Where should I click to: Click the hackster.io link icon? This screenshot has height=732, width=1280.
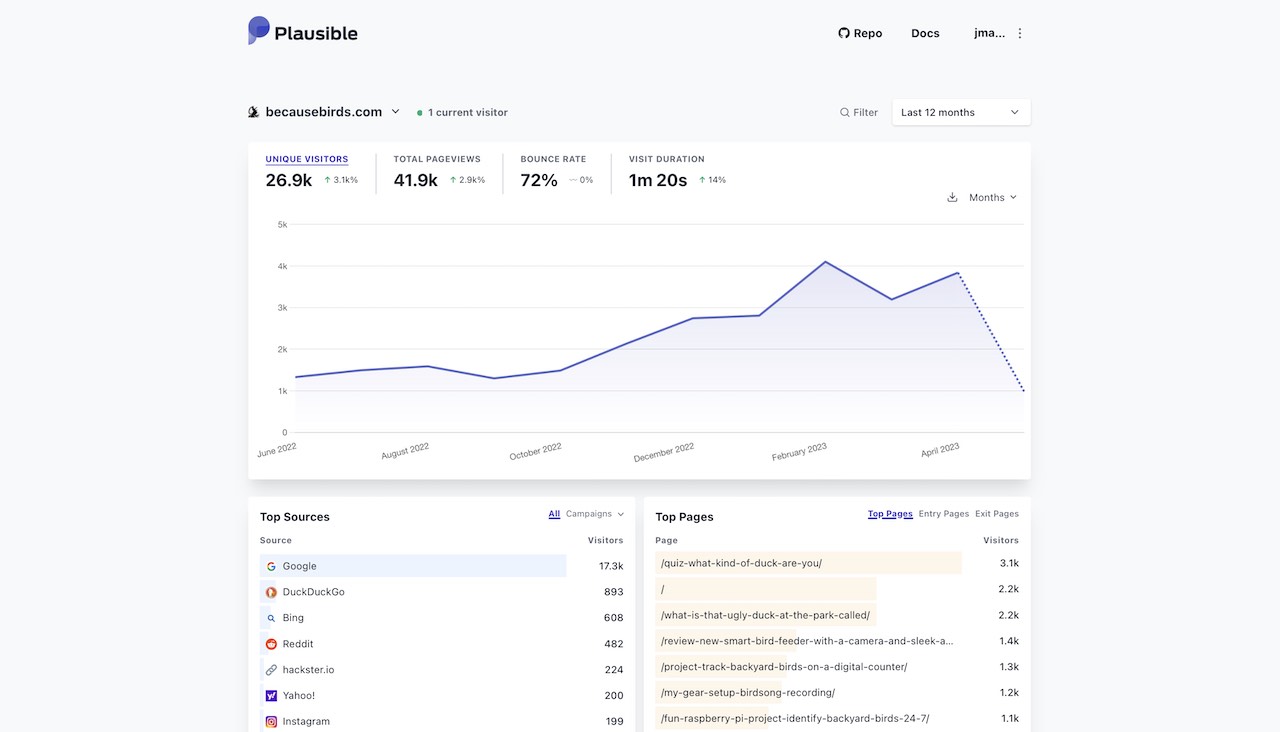(x=271, y=670)
